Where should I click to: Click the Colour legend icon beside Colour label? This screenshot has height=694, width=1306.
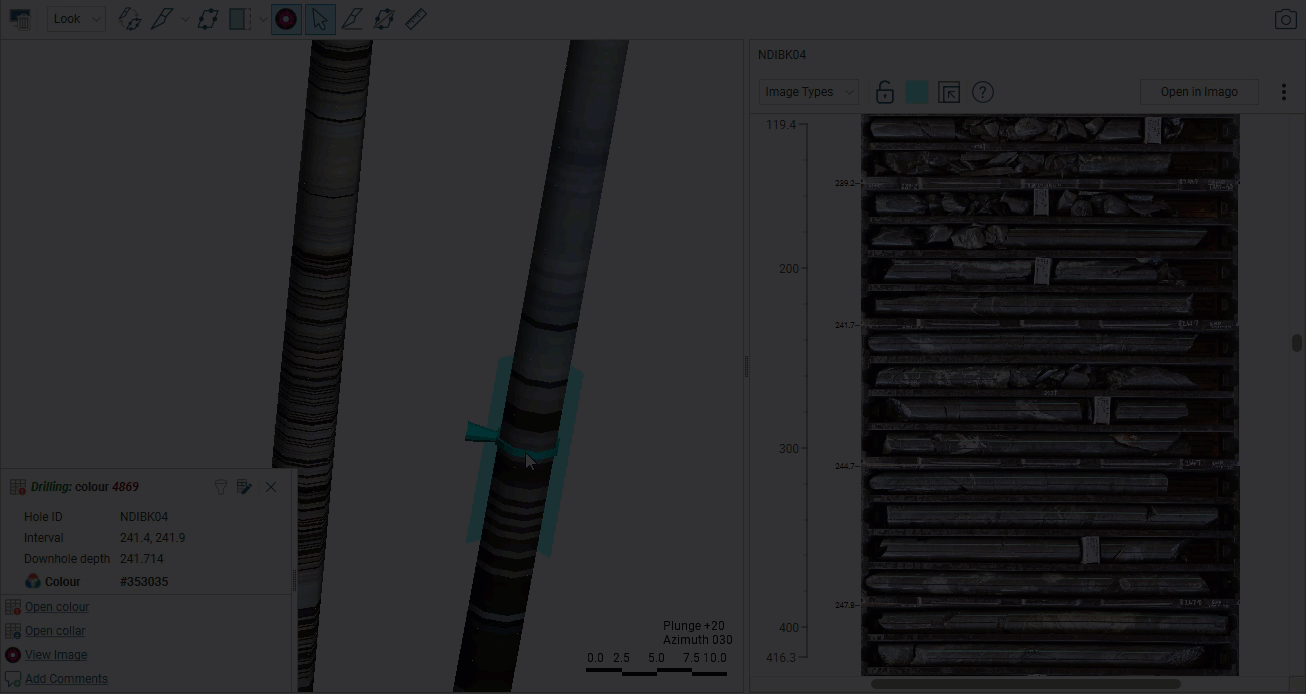[x=33, y=581]
